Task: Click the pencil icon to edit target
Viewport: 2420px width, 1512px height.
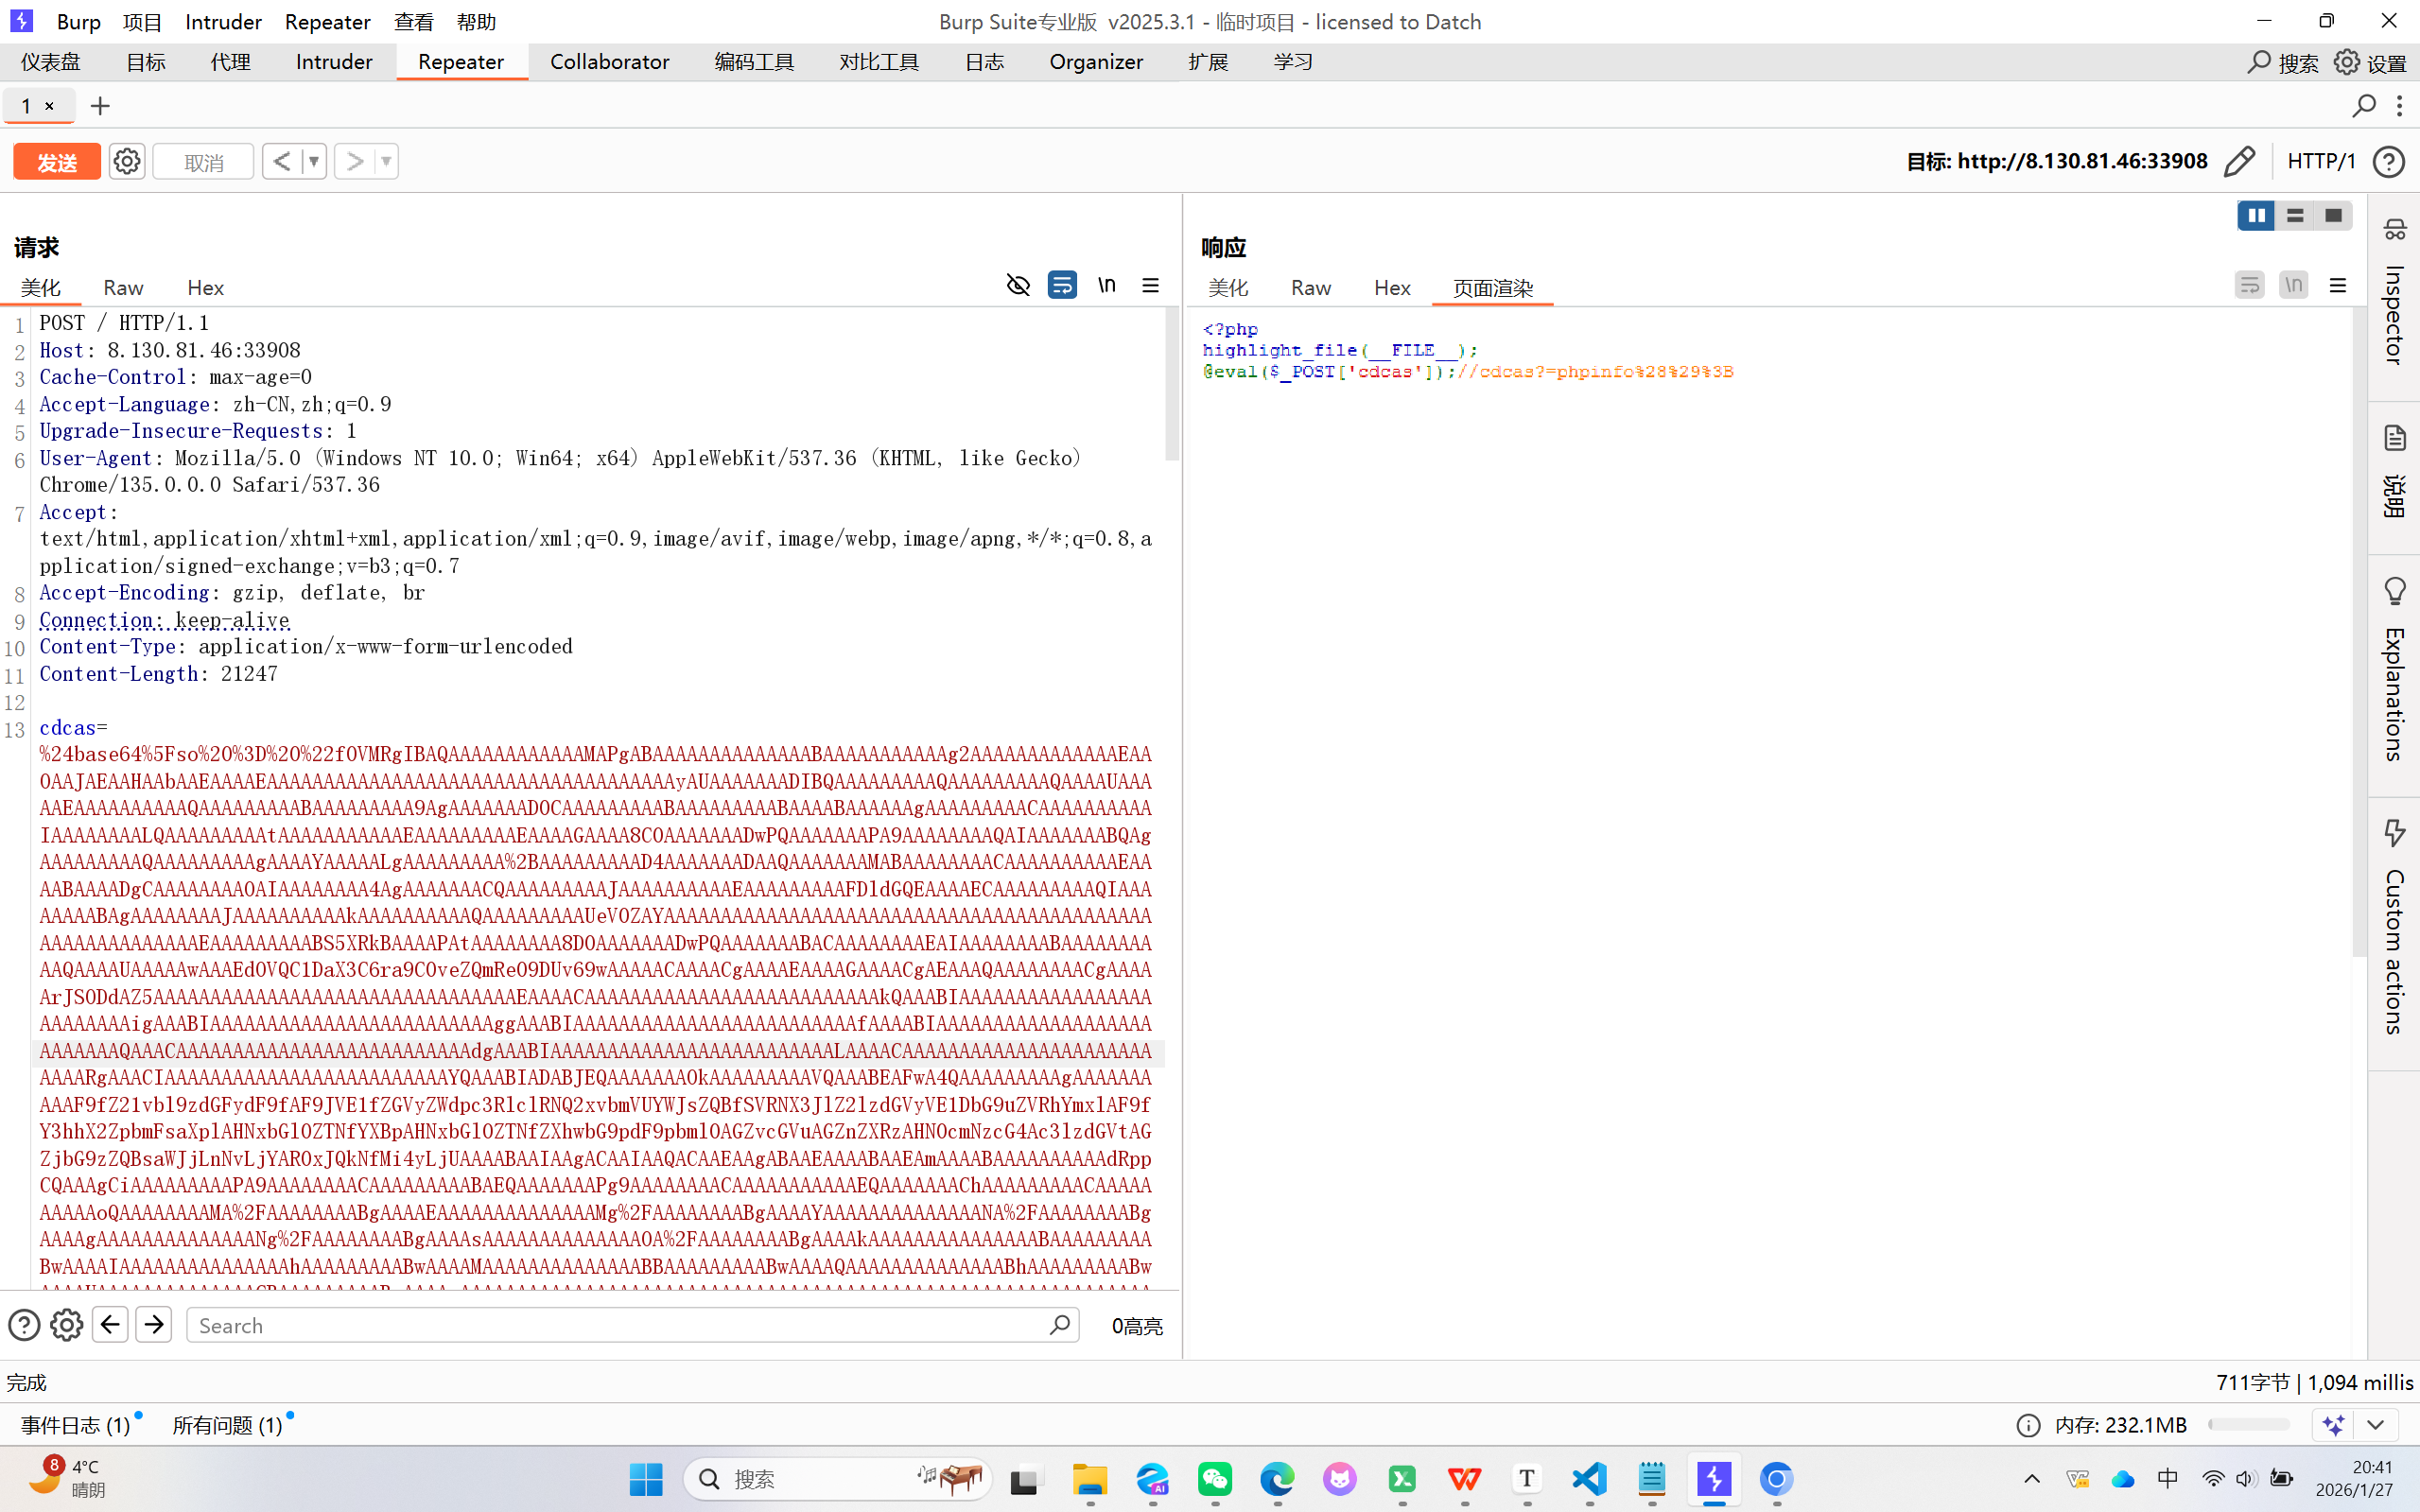Action: point(2239,161)
